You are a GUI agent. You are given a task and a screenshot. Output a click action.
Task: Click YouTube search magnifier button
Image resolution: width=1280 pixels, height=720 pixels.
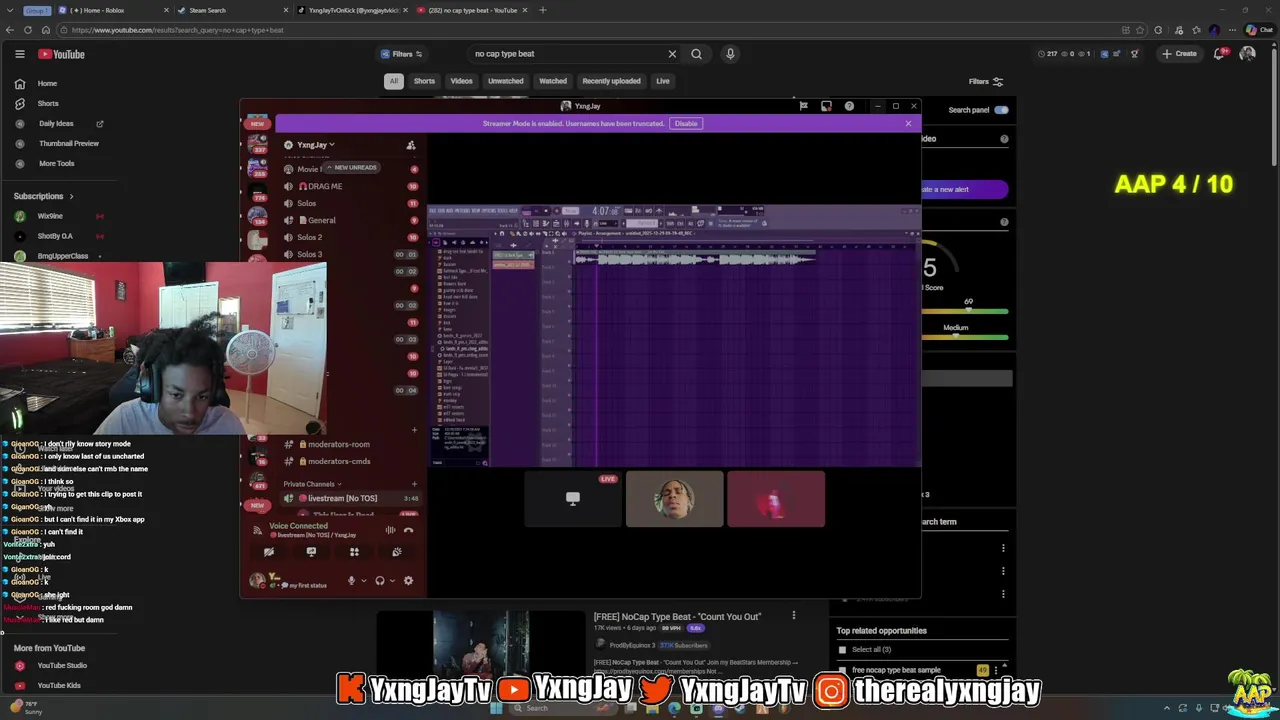tap(696, 54)
